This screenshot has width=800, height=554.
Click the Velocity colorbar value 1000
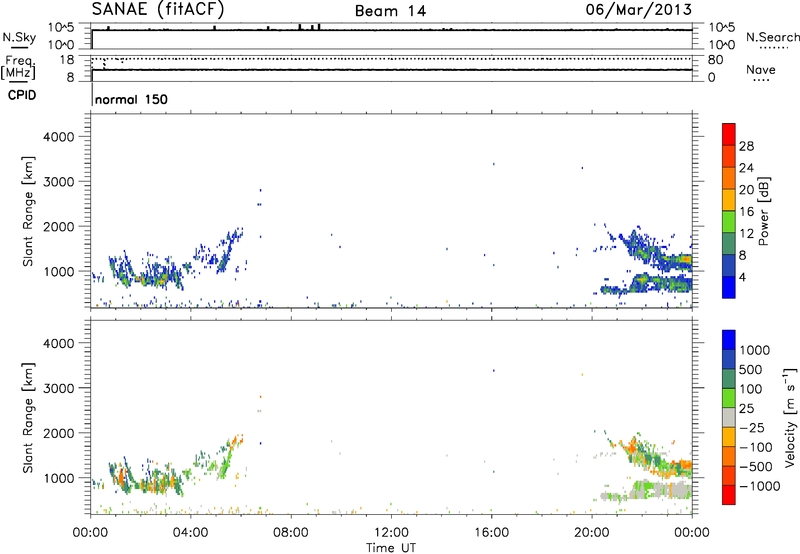point(755,350)
